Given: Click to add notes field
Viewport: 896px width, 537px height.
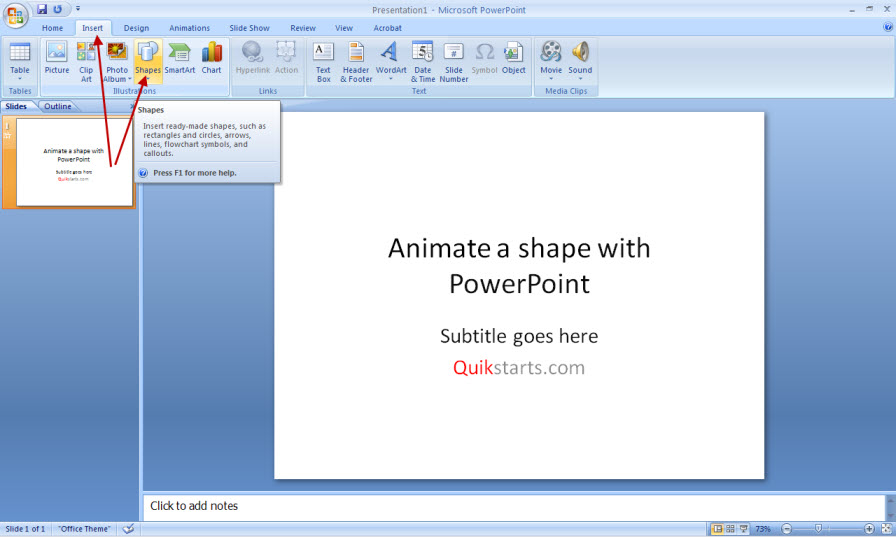Looking at the screenshot, I should (514, 506).
